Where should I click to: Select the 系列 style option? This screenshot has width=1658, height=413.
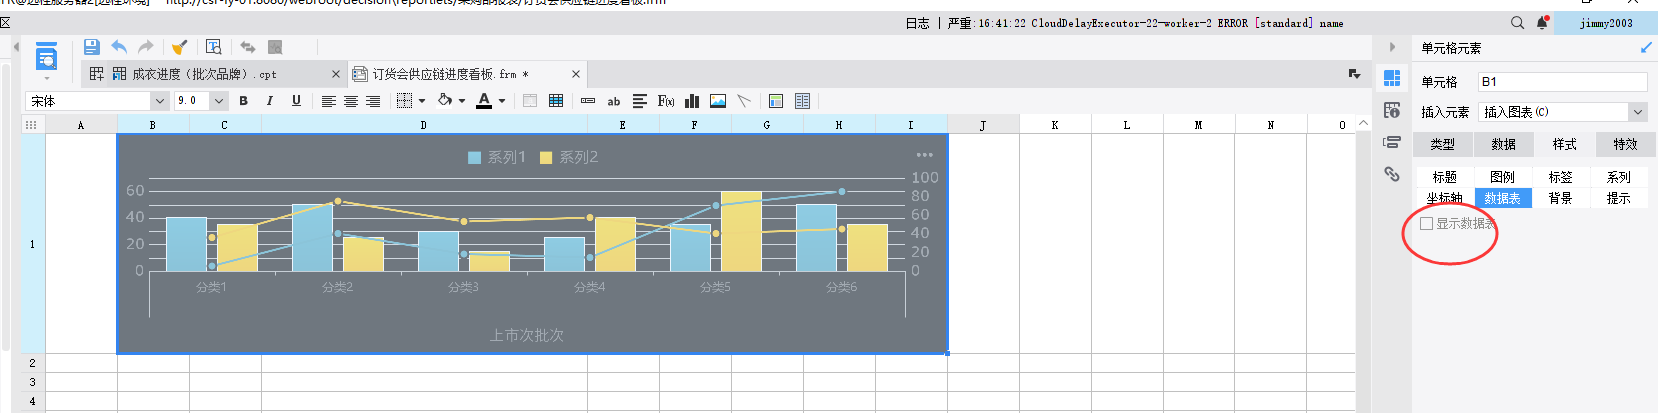coord(1618,177)
